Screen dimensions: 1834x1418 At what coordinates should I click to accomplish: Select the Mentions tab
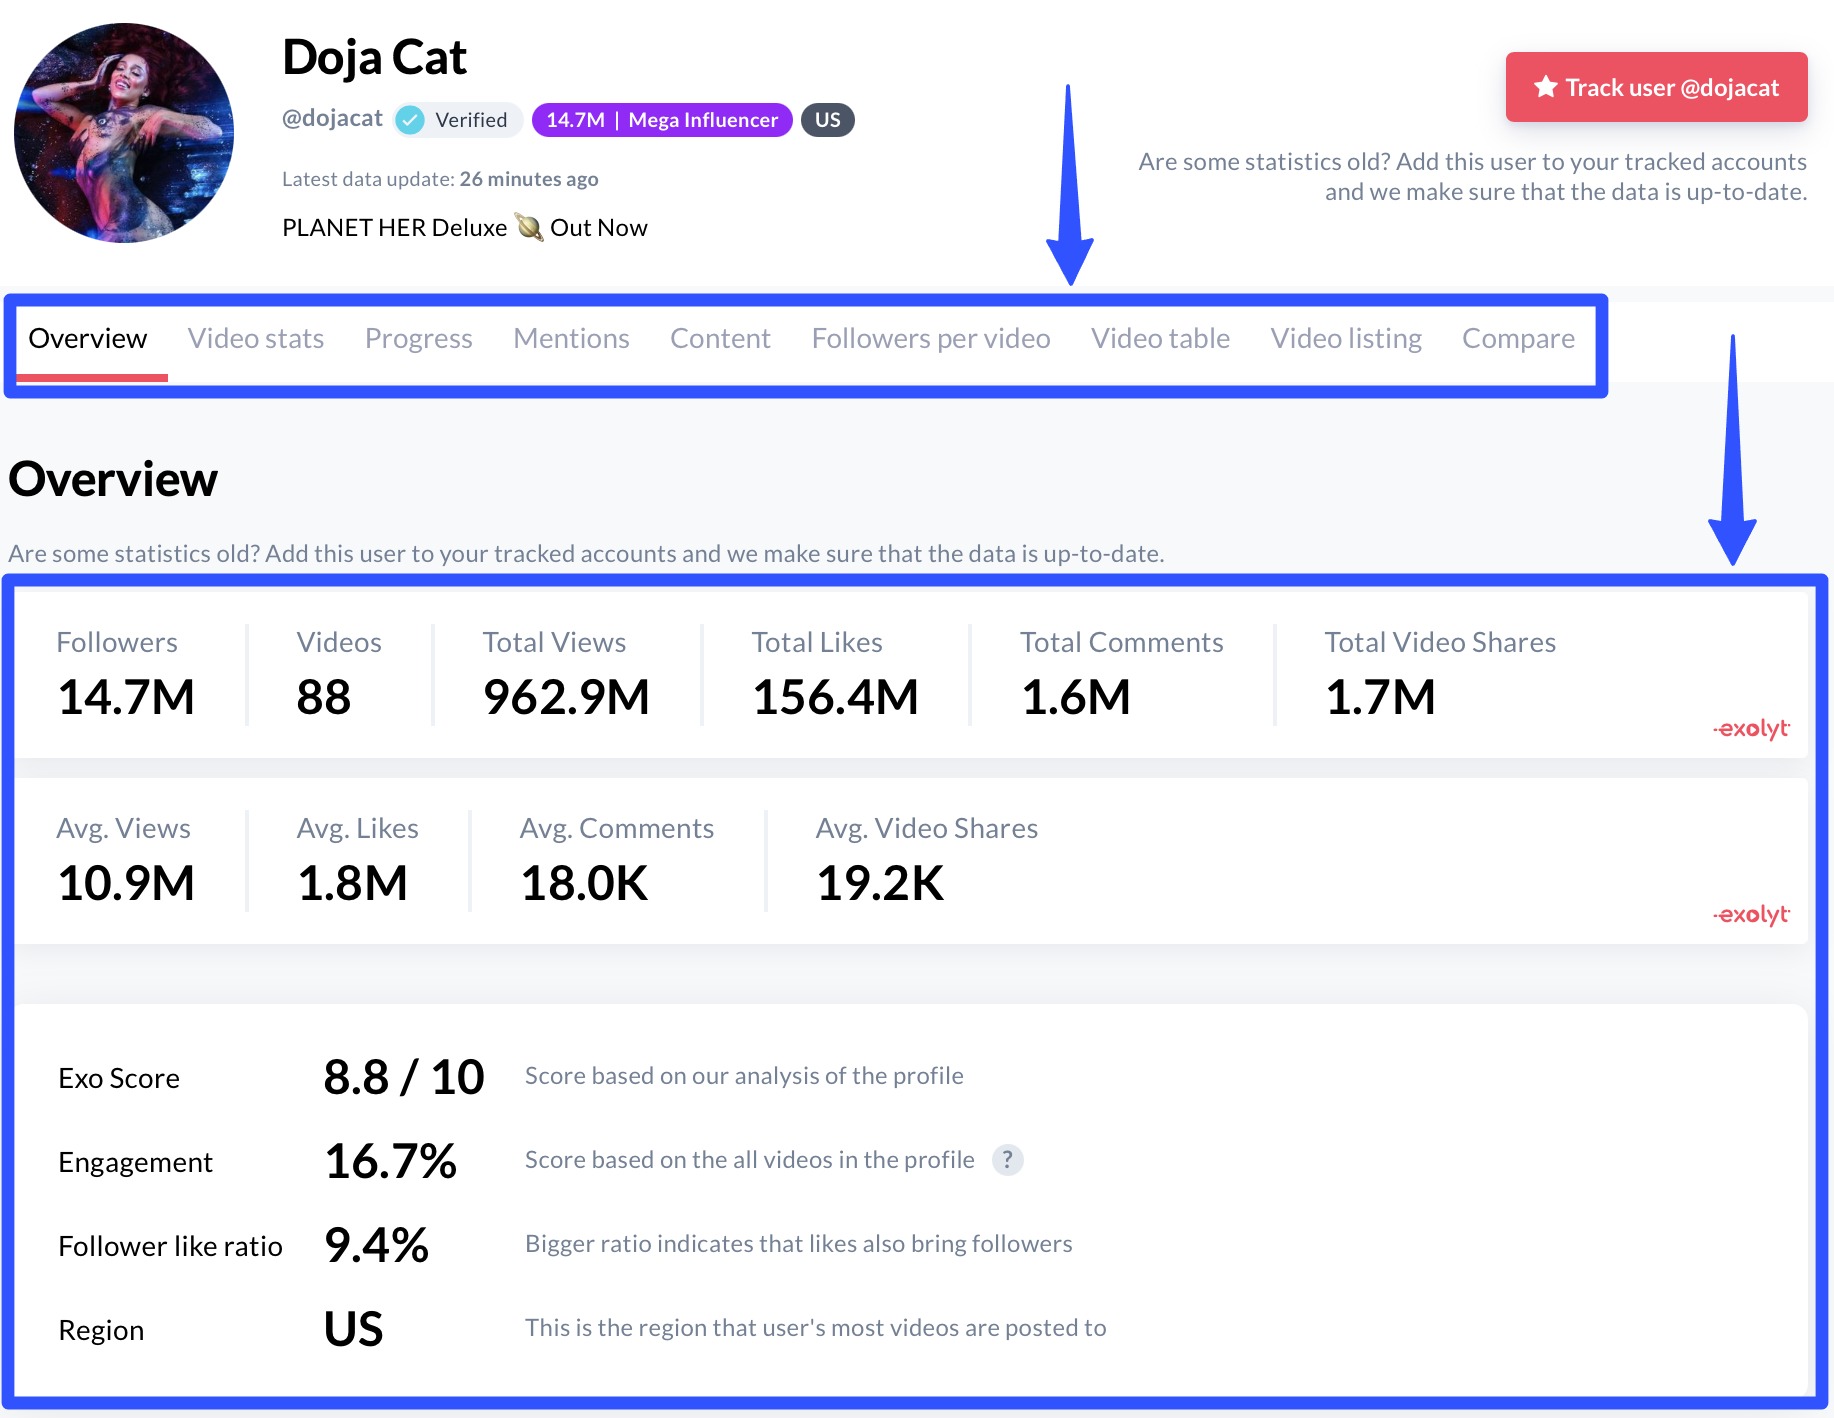[x=570, y=338]
